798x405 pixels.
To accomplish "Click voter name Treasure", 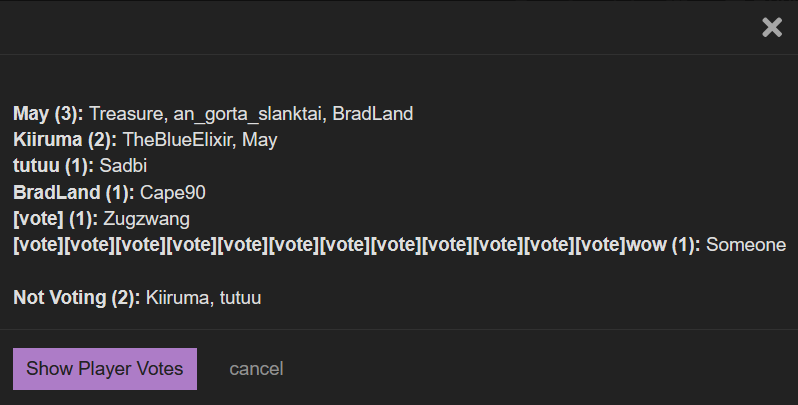I will (x=128, y=113).
